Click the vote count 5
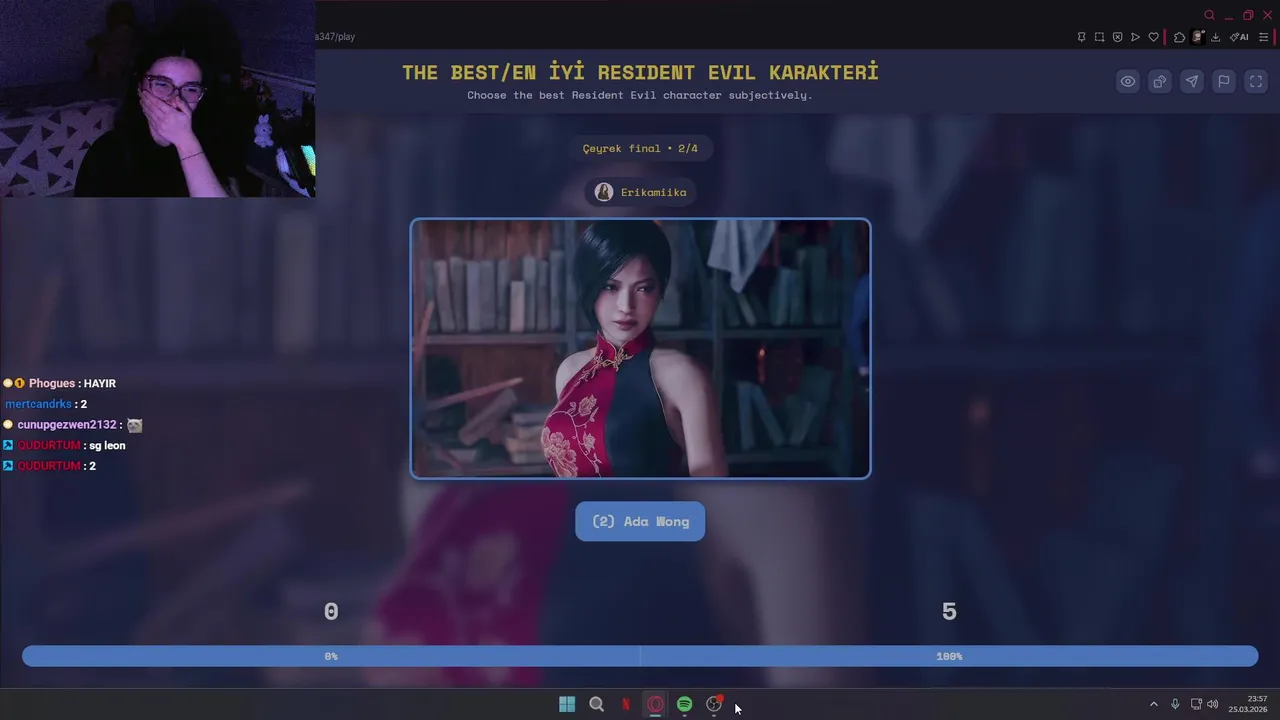1280x720 pixels. point(949,611)
